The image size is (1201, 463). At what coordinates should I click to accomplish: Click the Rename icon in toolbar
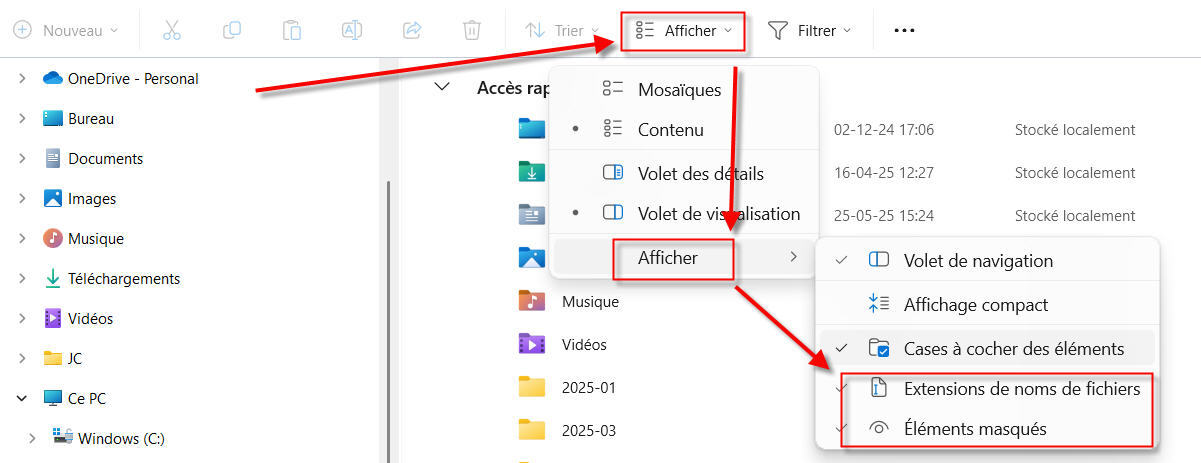coord(352,30)
